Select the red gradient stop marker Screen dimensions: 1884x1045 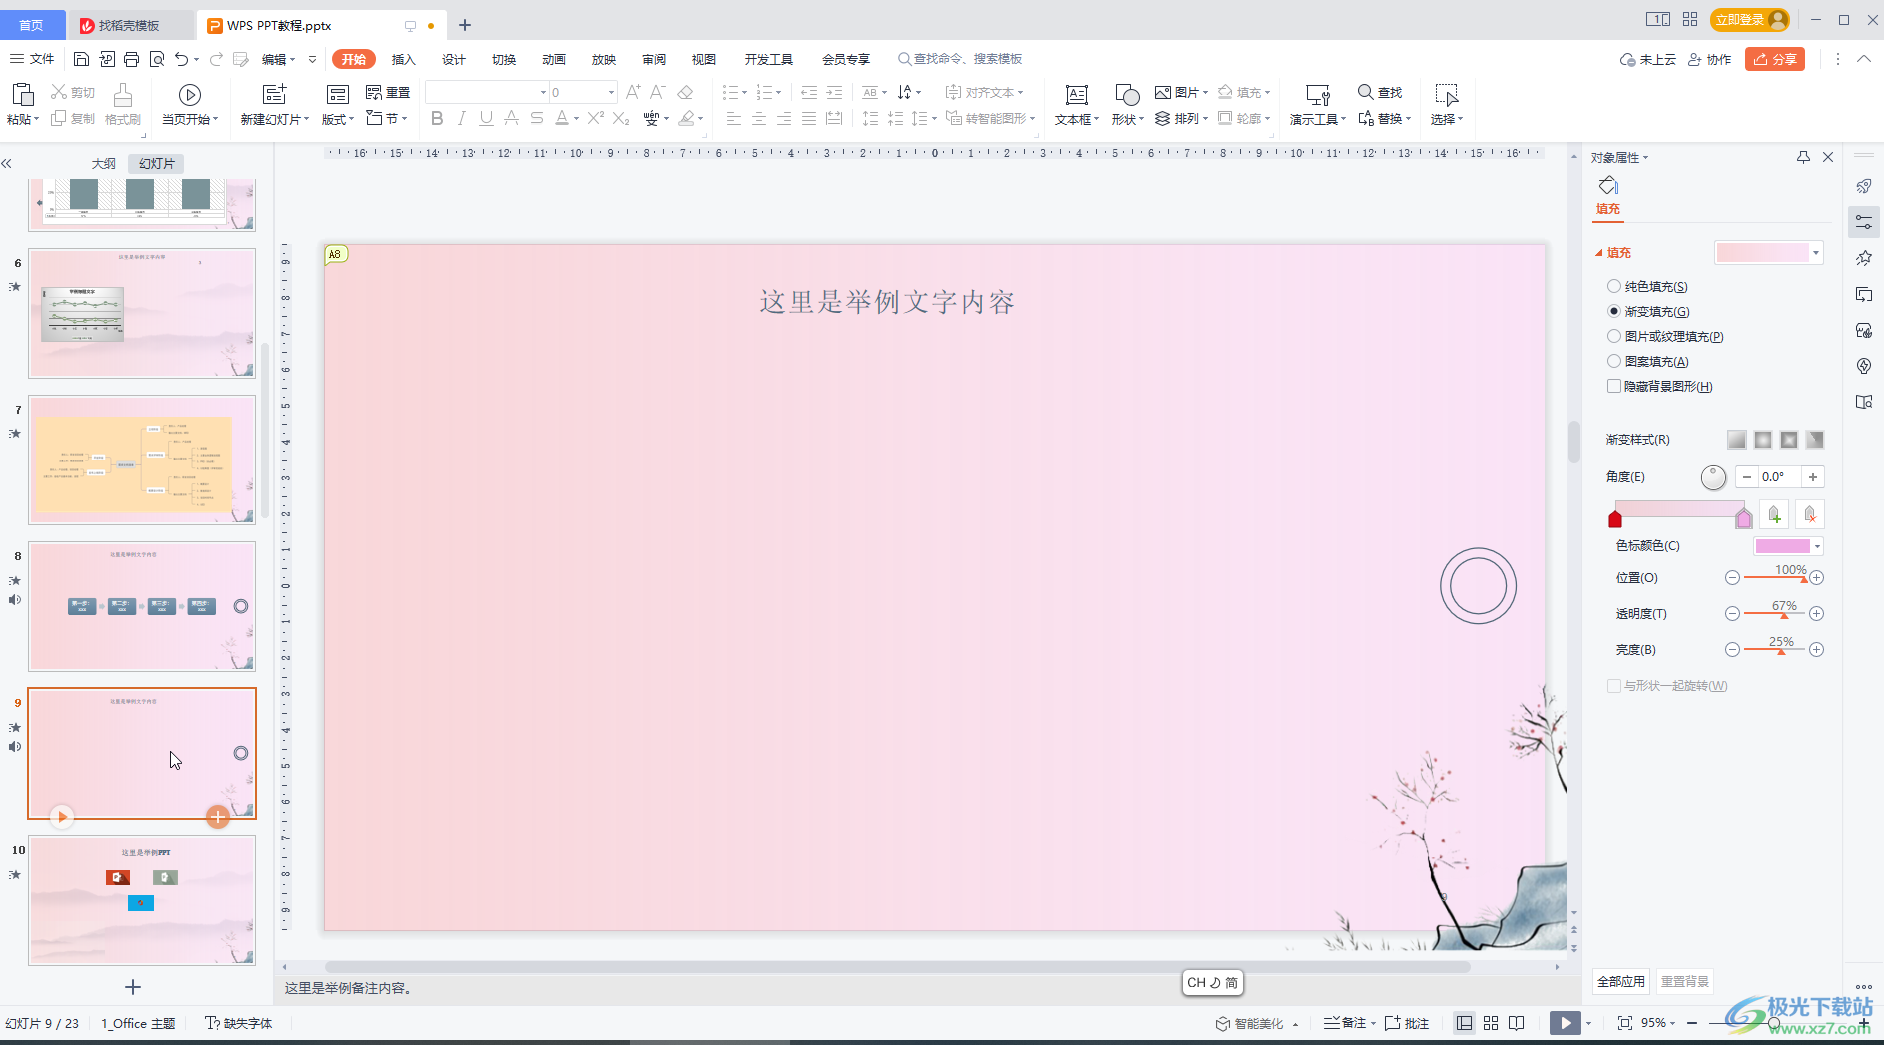point(1615,518)
